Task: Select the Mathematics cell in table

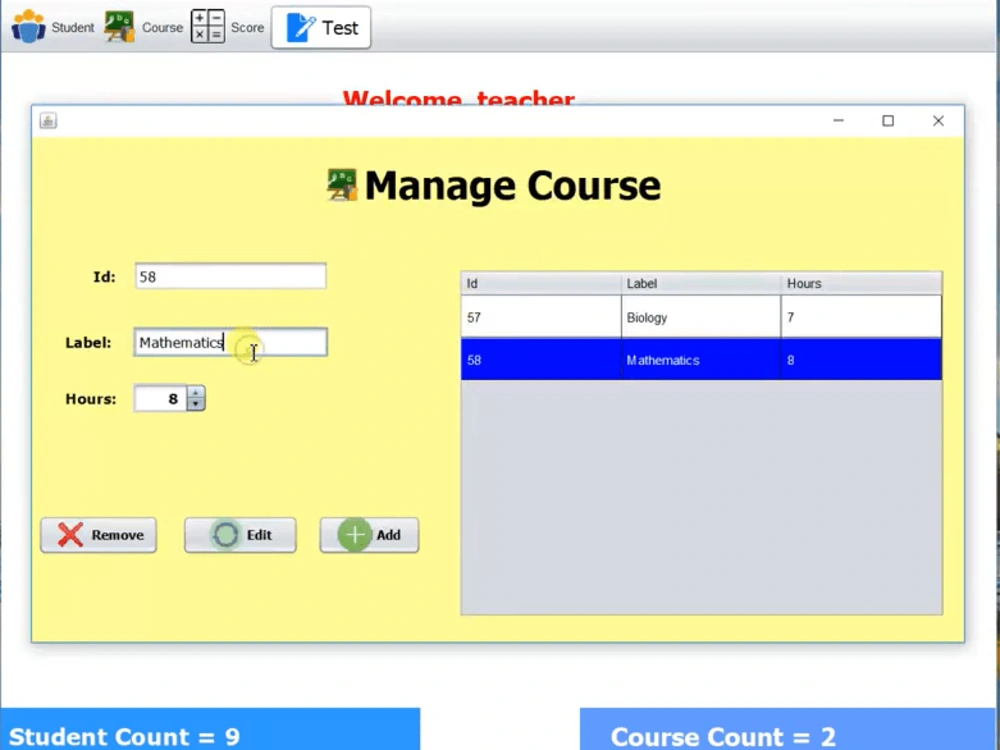Action: tap(701, 360)
